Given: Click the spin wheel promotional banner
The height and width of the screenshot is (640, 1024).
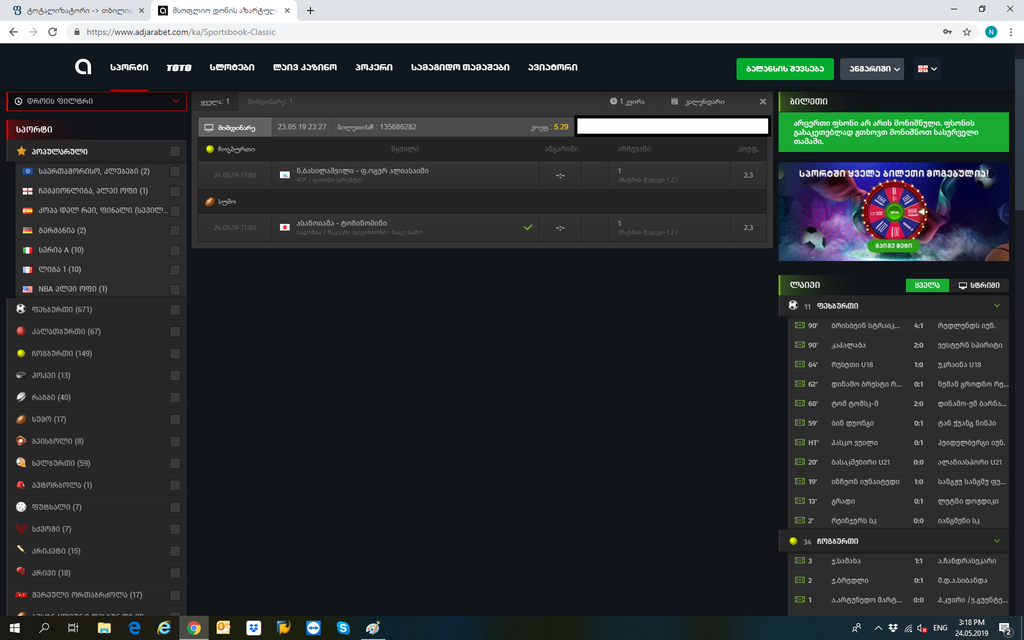Looking at the screenshot, I should point(893,212).
